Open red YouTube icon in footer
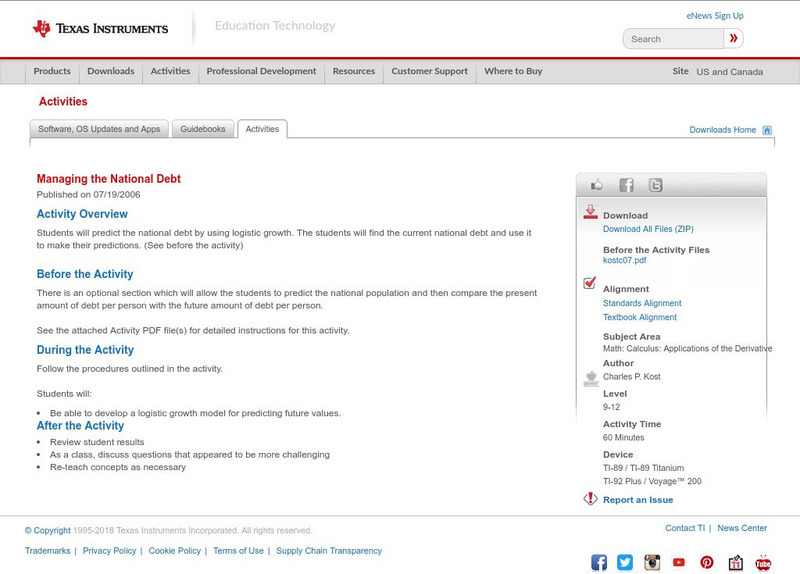 coord(679,562)
